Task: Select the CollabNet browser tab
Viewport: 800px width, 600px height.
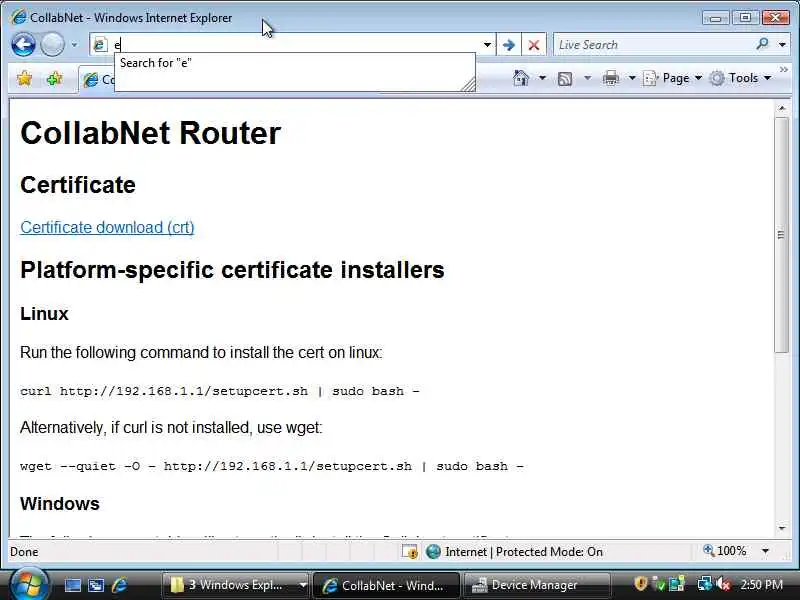Action: (97, 80)
